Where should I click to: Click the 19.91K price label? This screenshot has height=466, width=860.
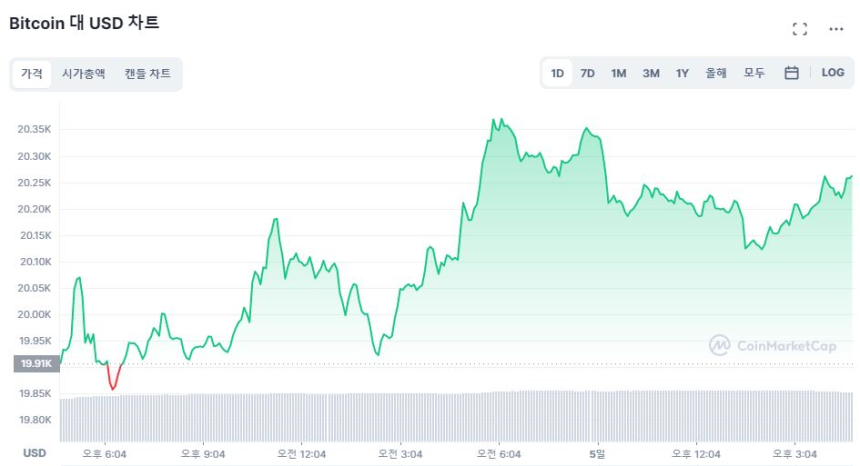click(x=35, y=364)
